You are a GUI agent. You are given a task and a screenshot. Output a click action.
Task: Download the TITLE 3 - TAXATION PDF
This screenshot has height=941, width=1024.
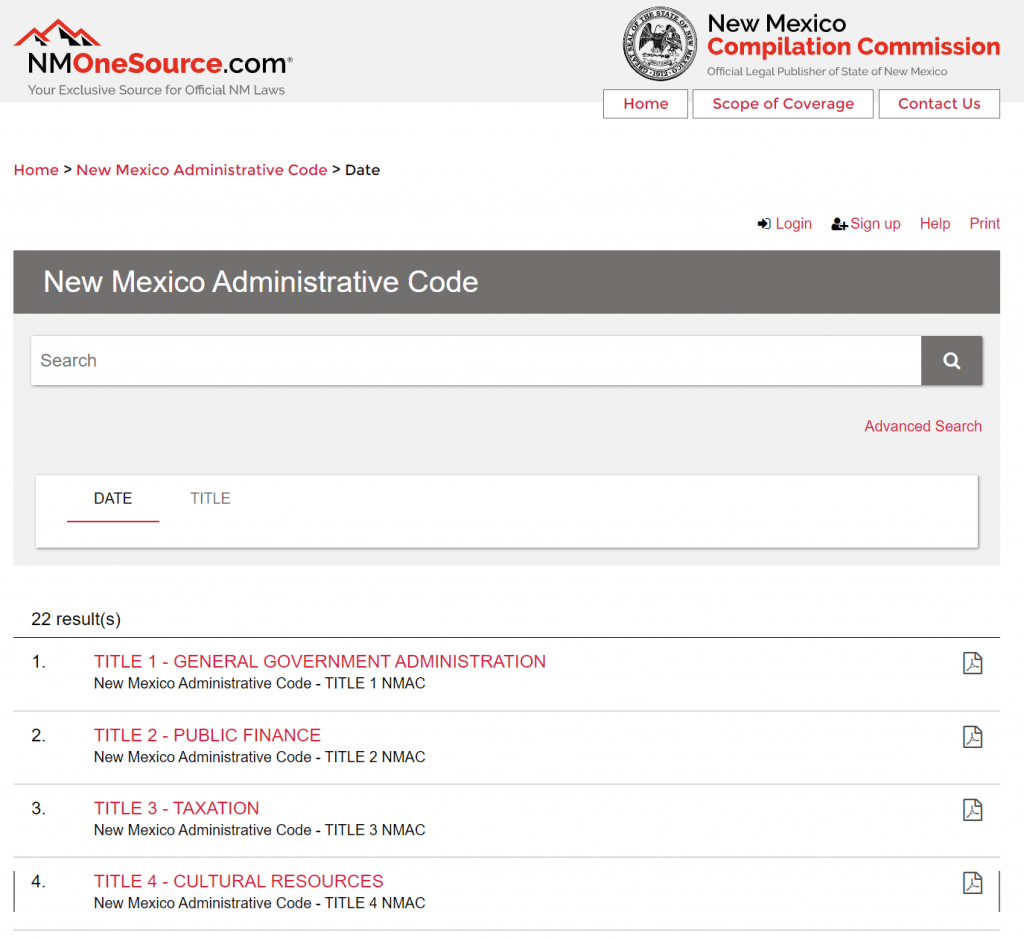pyautogui.click(x=972, y=809)
